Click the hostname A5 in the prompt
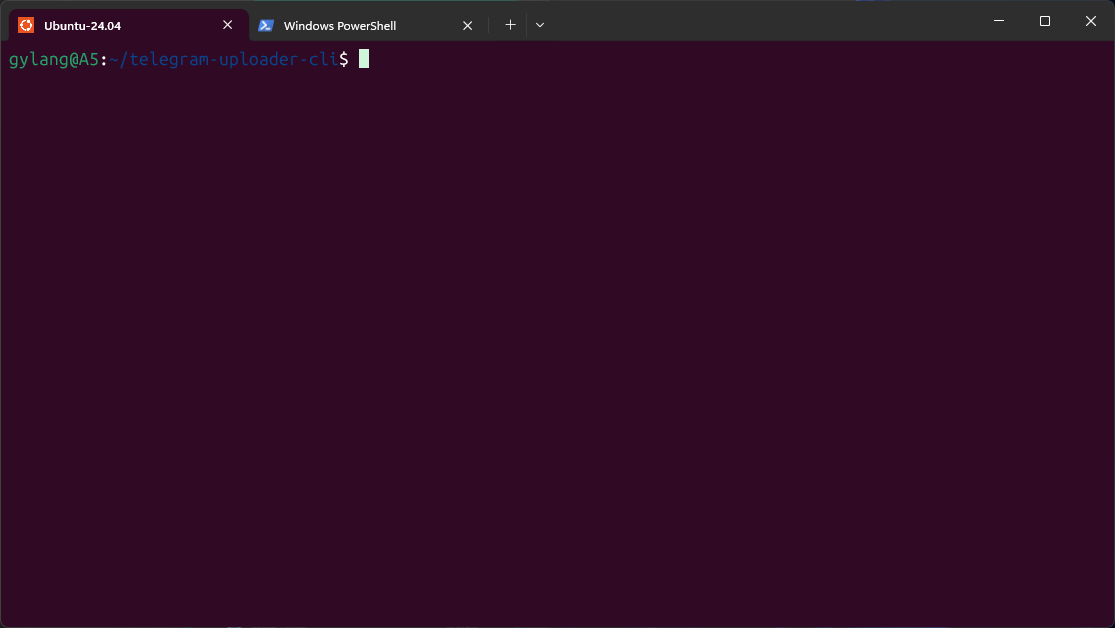The width and height of the screenshot is (1115, 628). coord(89,59)
